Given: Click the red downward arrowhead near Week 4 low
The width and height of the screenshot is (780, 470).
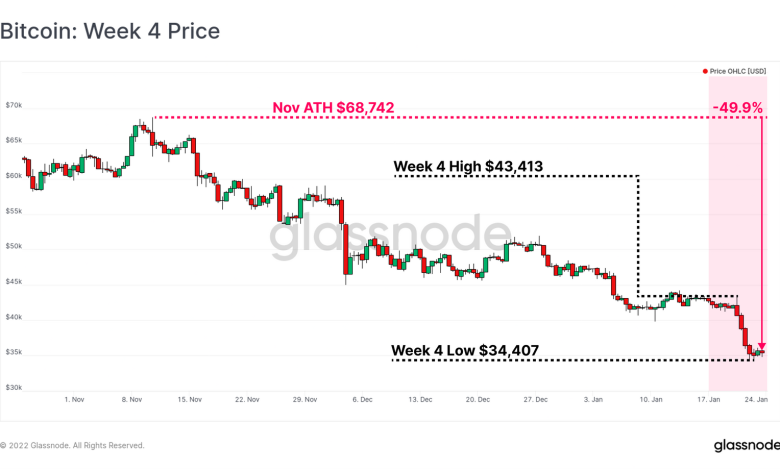Looking at the screenshot, I should click(x=762, y=345).
